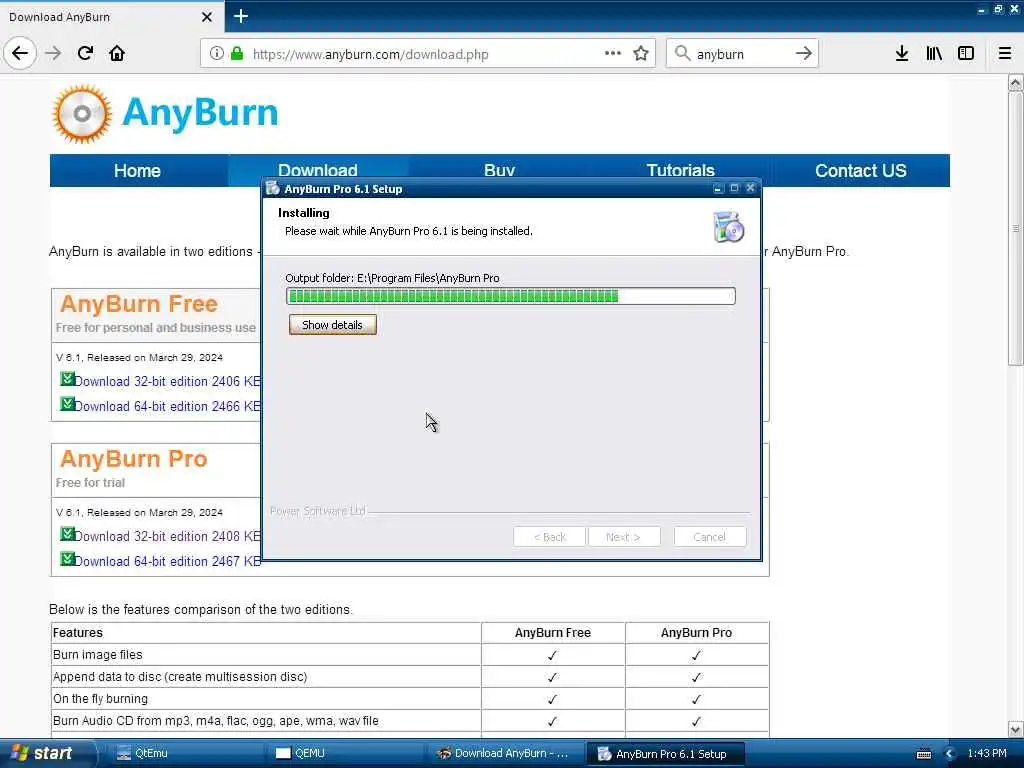Screen dimensions: 1024x768
Task: Click the search magnifier icon
Action: tap(682, 54)
